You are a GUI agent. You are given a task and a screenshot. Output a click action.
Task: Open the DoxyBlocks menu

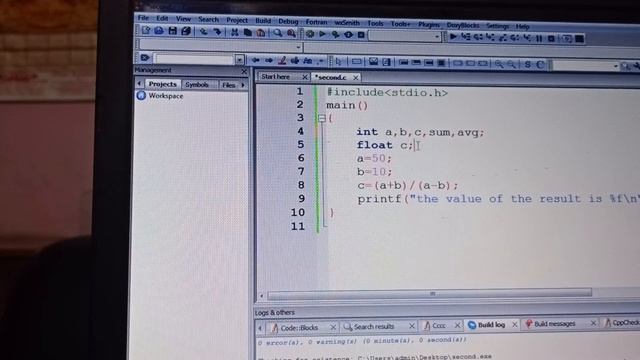(x=463, y=25)
